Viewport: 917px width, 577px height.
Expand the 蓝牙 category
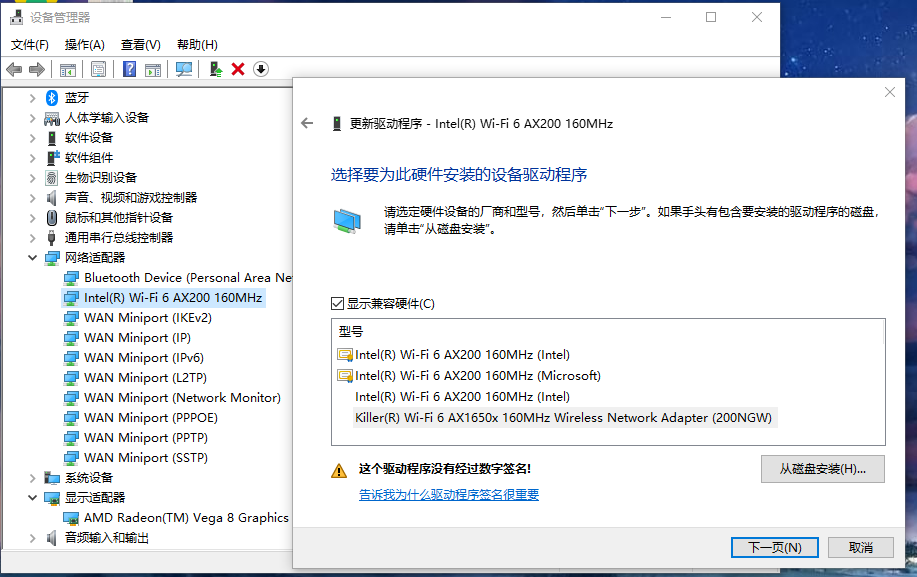pyautogui.click(x=33, y=98)
